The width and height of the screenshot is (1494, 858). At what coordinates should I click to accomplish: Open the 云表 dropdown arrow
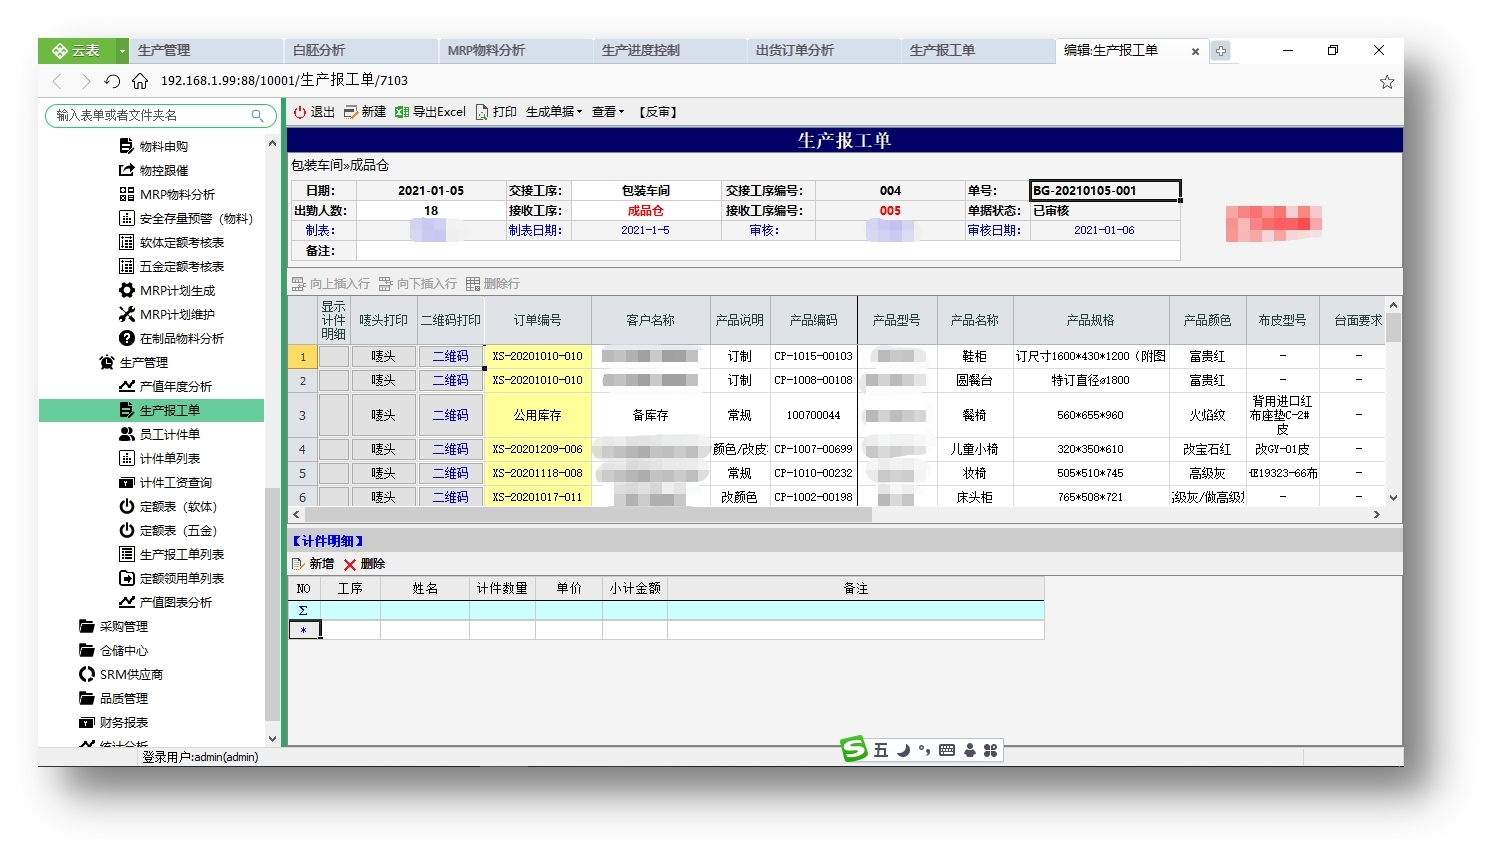click(122, 51)
